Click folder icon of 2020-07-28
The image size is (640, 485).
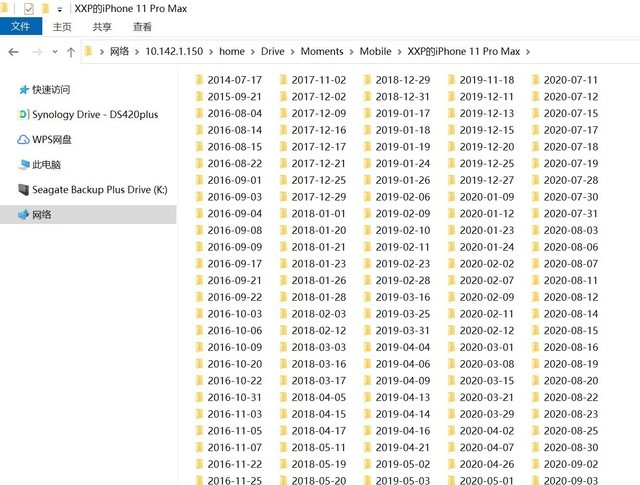(x=536, y=180)
